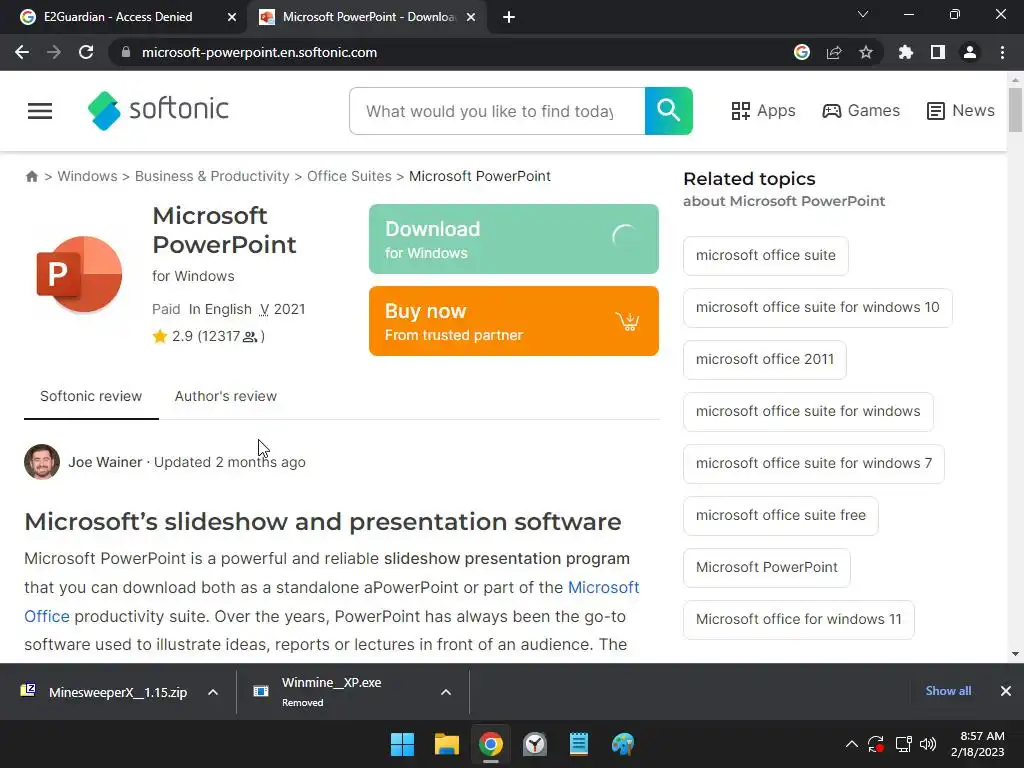Select 'microsoft office suite free' tag
1024x768 pixels.
[x=780, y=515]
